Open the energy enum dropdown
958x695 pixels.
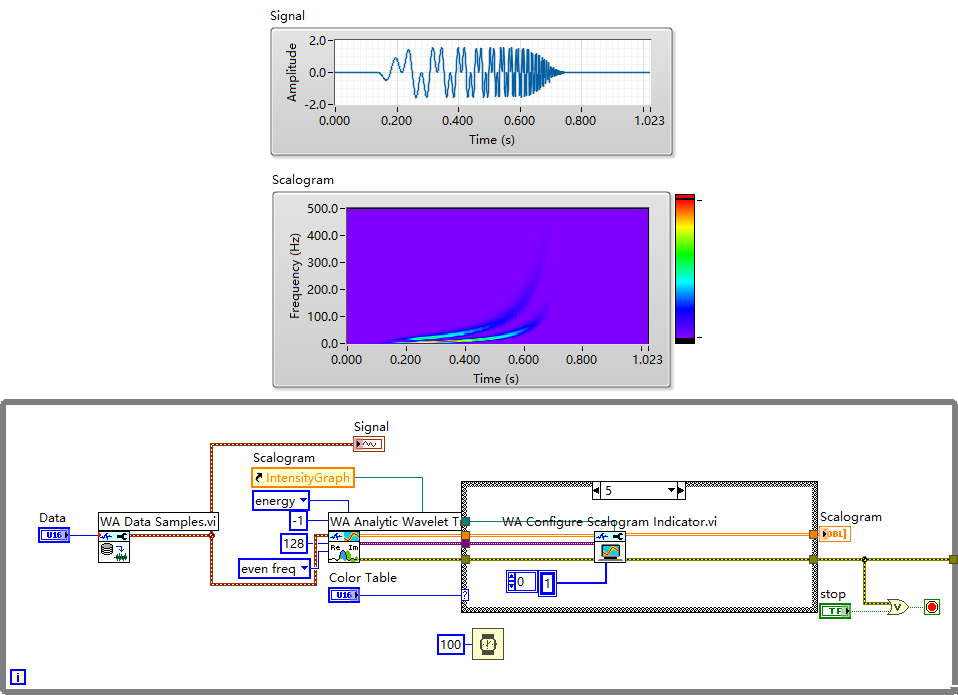coord(303,501)
